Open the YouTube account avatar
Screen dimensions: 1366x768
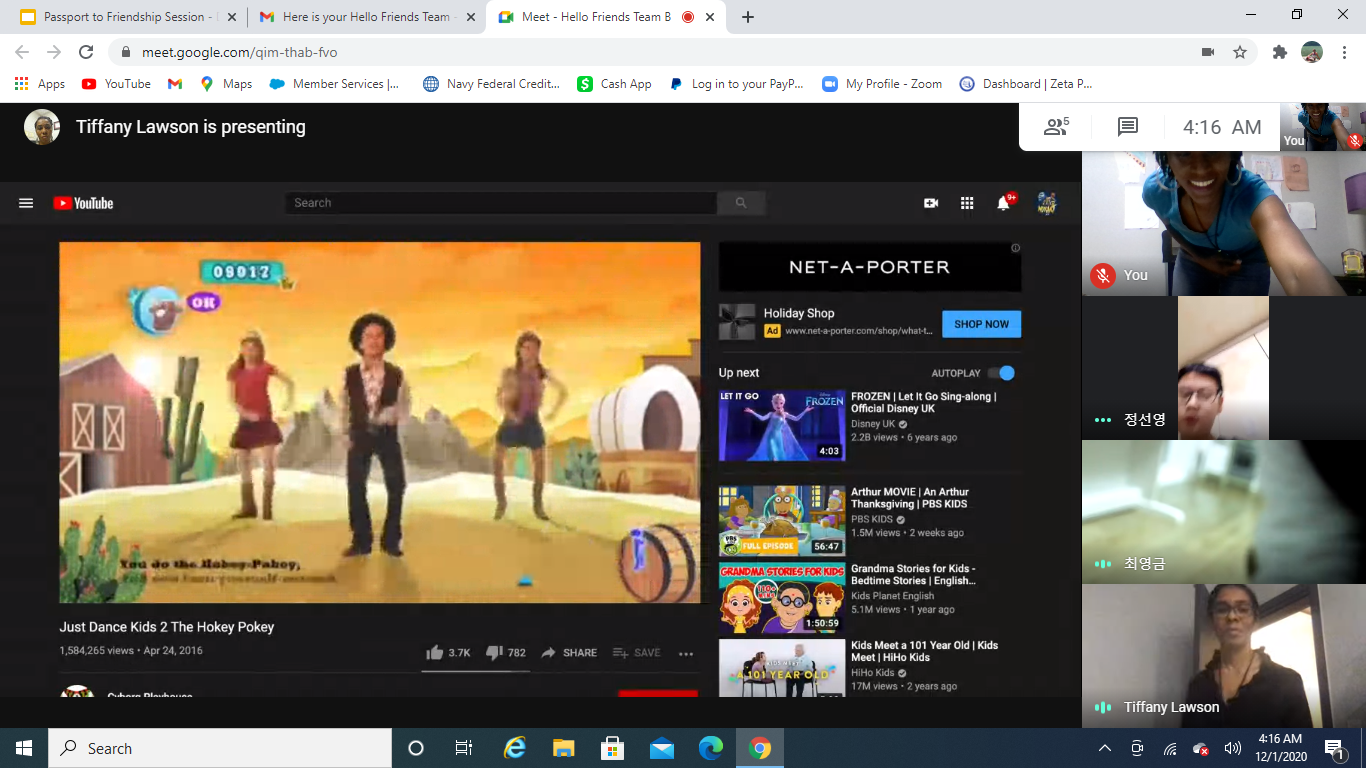coord(1047,203)
